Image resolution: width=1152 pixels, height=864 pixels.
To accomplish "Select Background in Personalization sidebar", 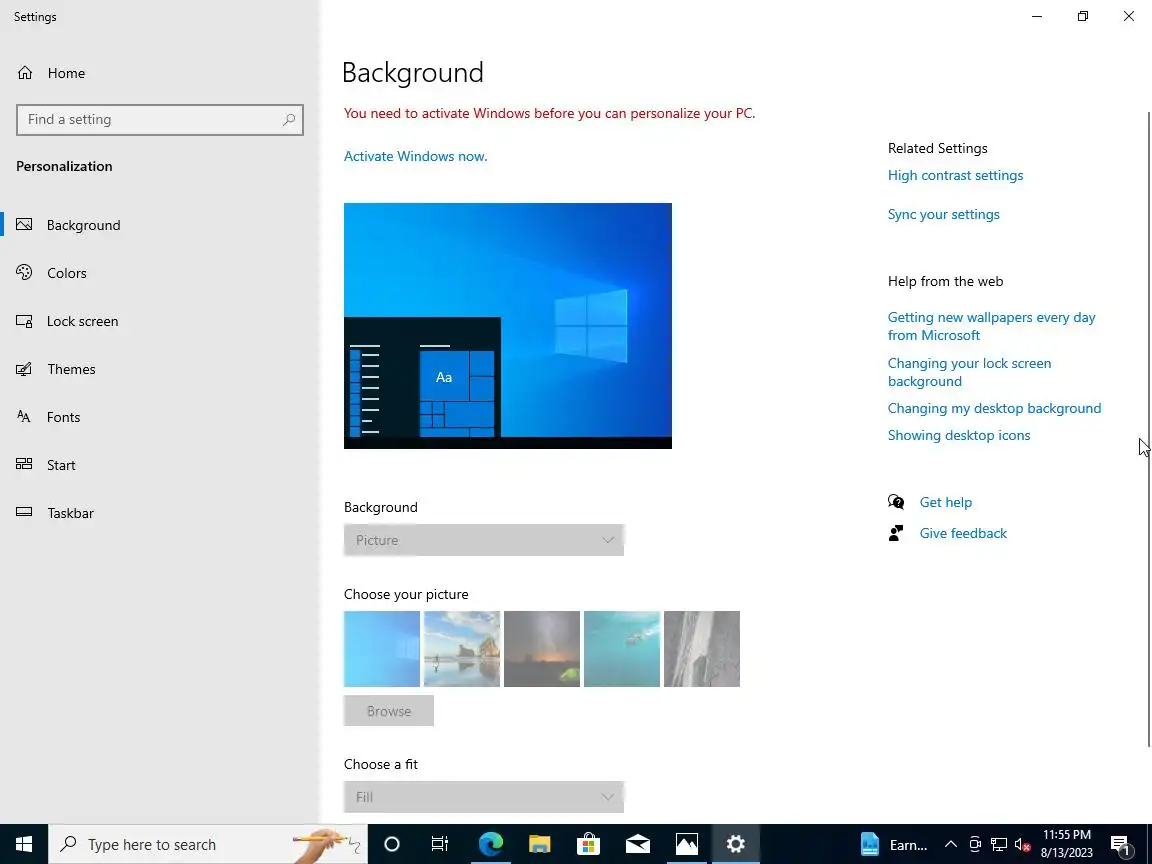I will (160, 225).
